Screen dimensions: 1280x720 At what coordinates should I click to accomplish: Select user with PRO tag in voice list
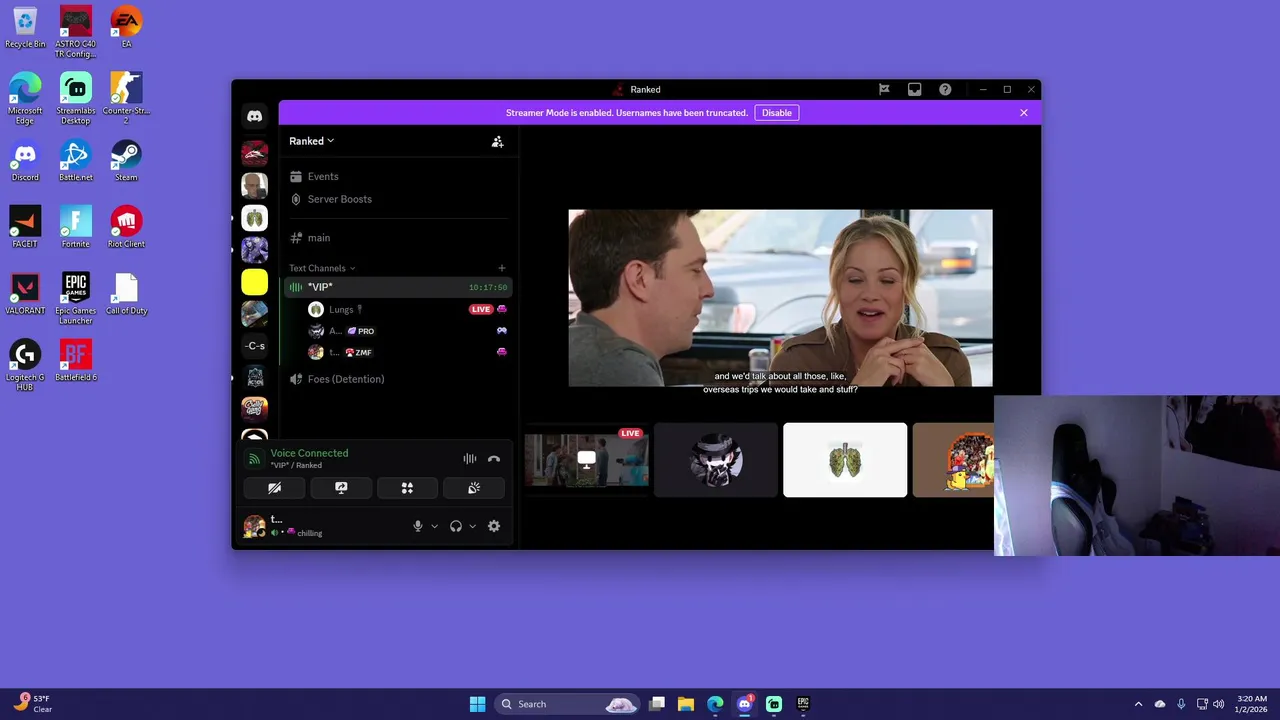click(x=408, y=331)
